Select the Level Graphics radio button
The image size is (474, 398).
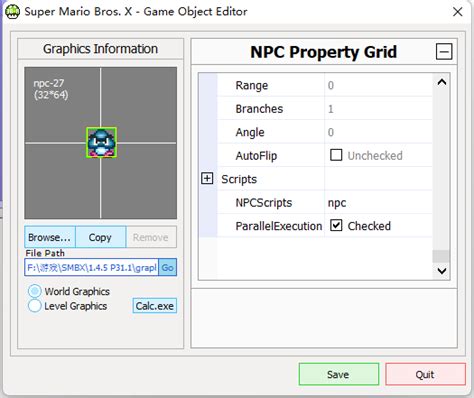35,306
